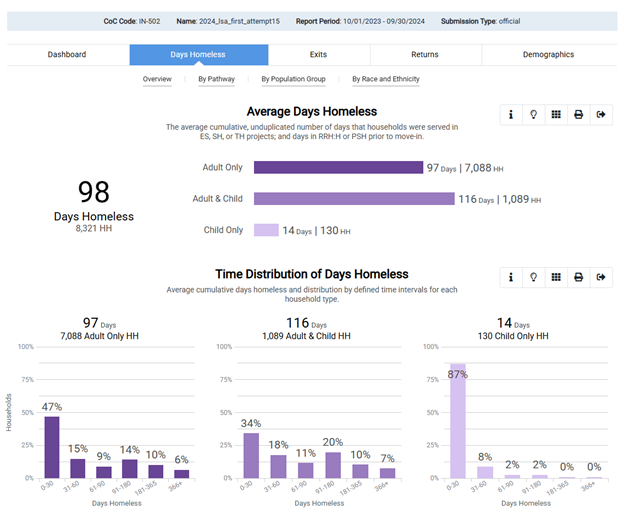Click the 87% bar in Child Only chart

coord(457,420)
